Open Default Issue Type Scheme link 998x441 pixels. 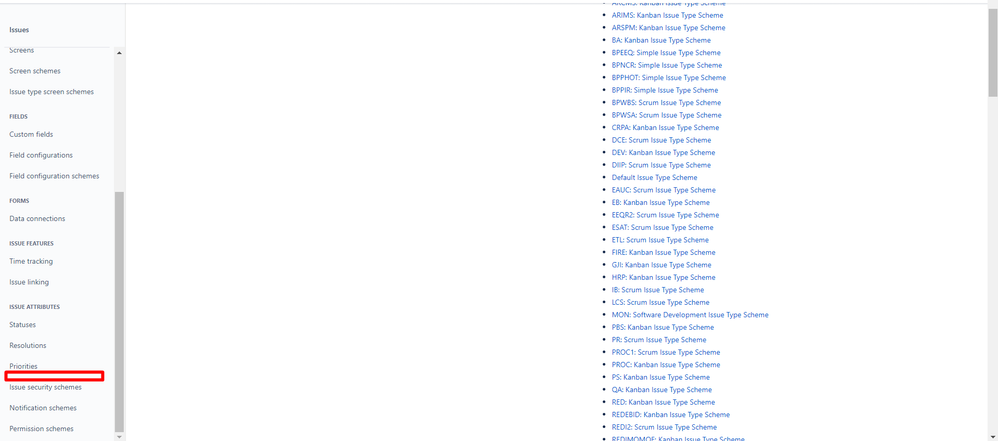[654, 178]
